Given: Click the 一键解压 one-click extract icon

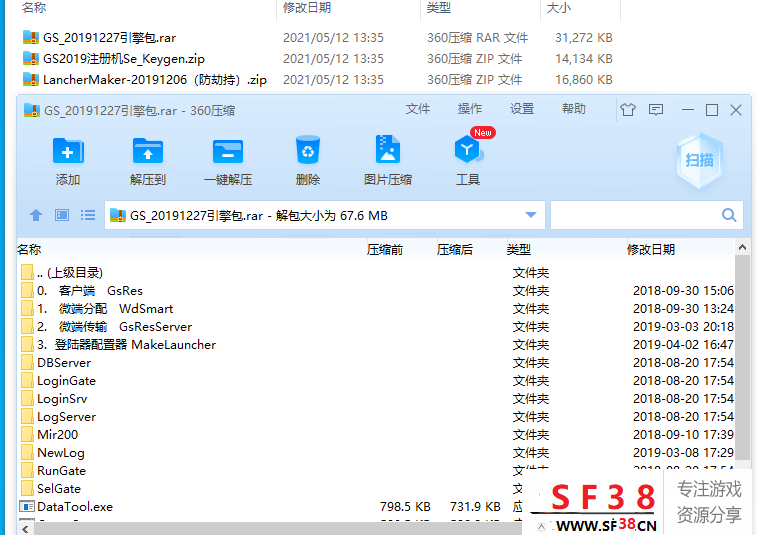Looking at the screenshot, I should point(228,151).
